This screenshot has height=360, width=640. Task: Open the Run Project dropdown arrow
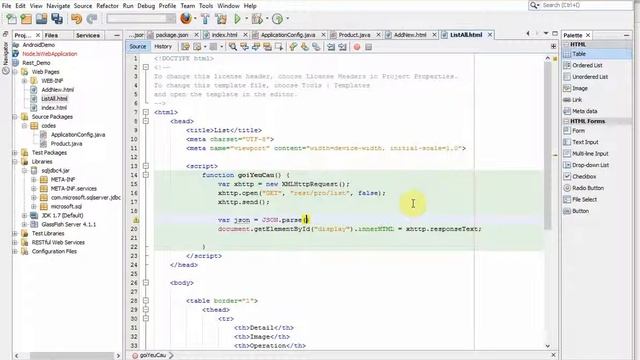pyautogui.click(x=246, y=19)
